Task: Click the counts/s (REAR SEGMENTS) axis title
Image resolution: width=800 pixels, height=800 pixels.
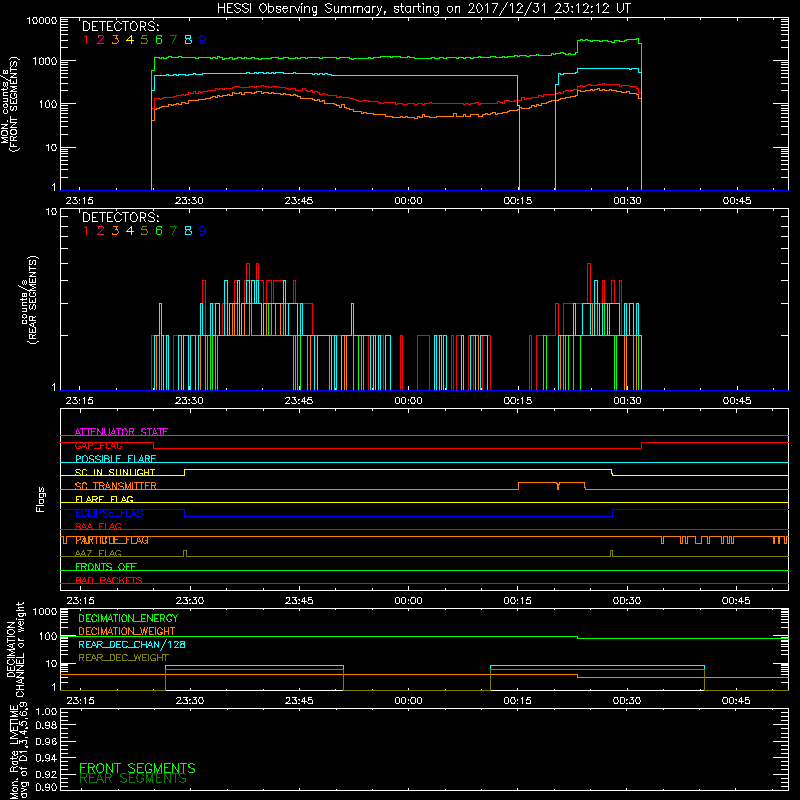Action: [29, 300]
